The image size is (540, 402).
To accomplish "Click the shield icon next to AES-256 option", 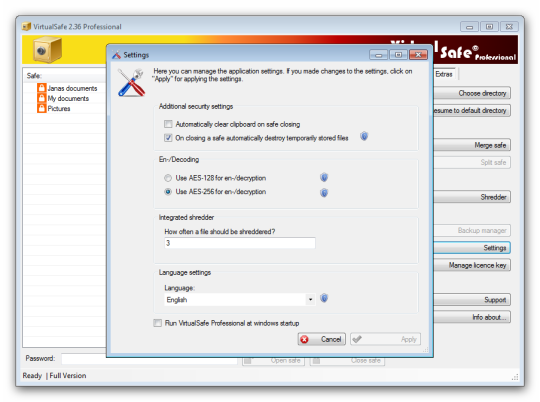I will pos(324,193).
